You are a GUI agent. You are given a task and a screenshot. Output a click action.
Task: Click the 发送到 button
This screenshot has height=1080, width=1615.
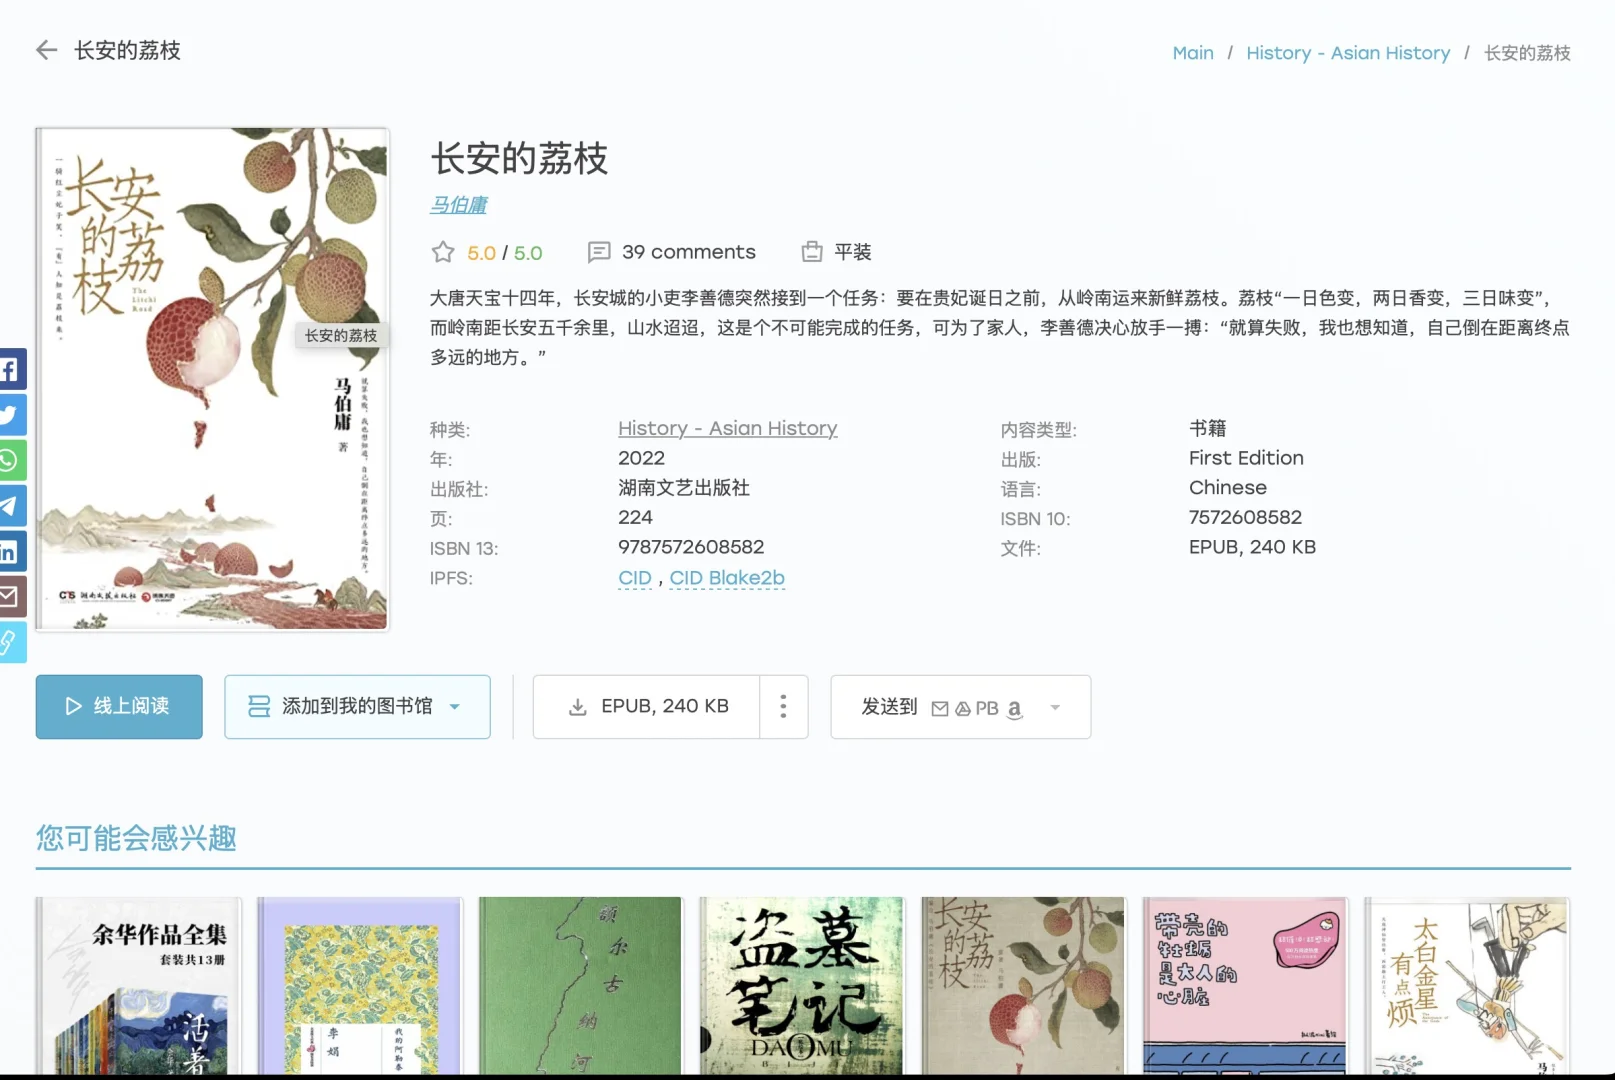coord(960,707)
